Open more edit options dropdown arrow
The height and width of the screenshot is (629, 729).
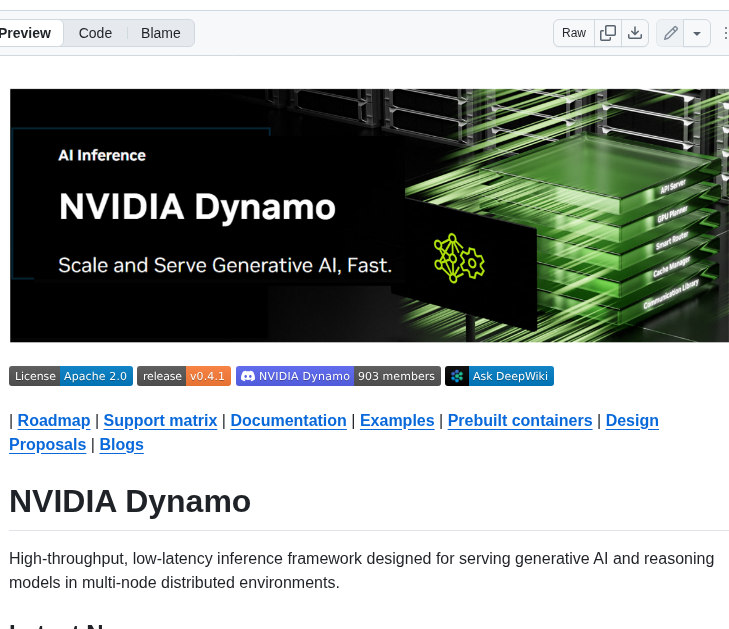tap(696, 33)
